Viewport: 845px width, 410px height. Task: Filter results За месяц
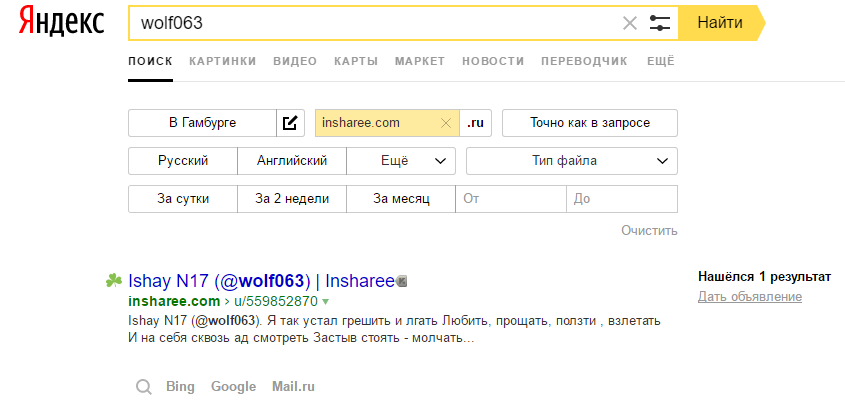coord(401,199)
